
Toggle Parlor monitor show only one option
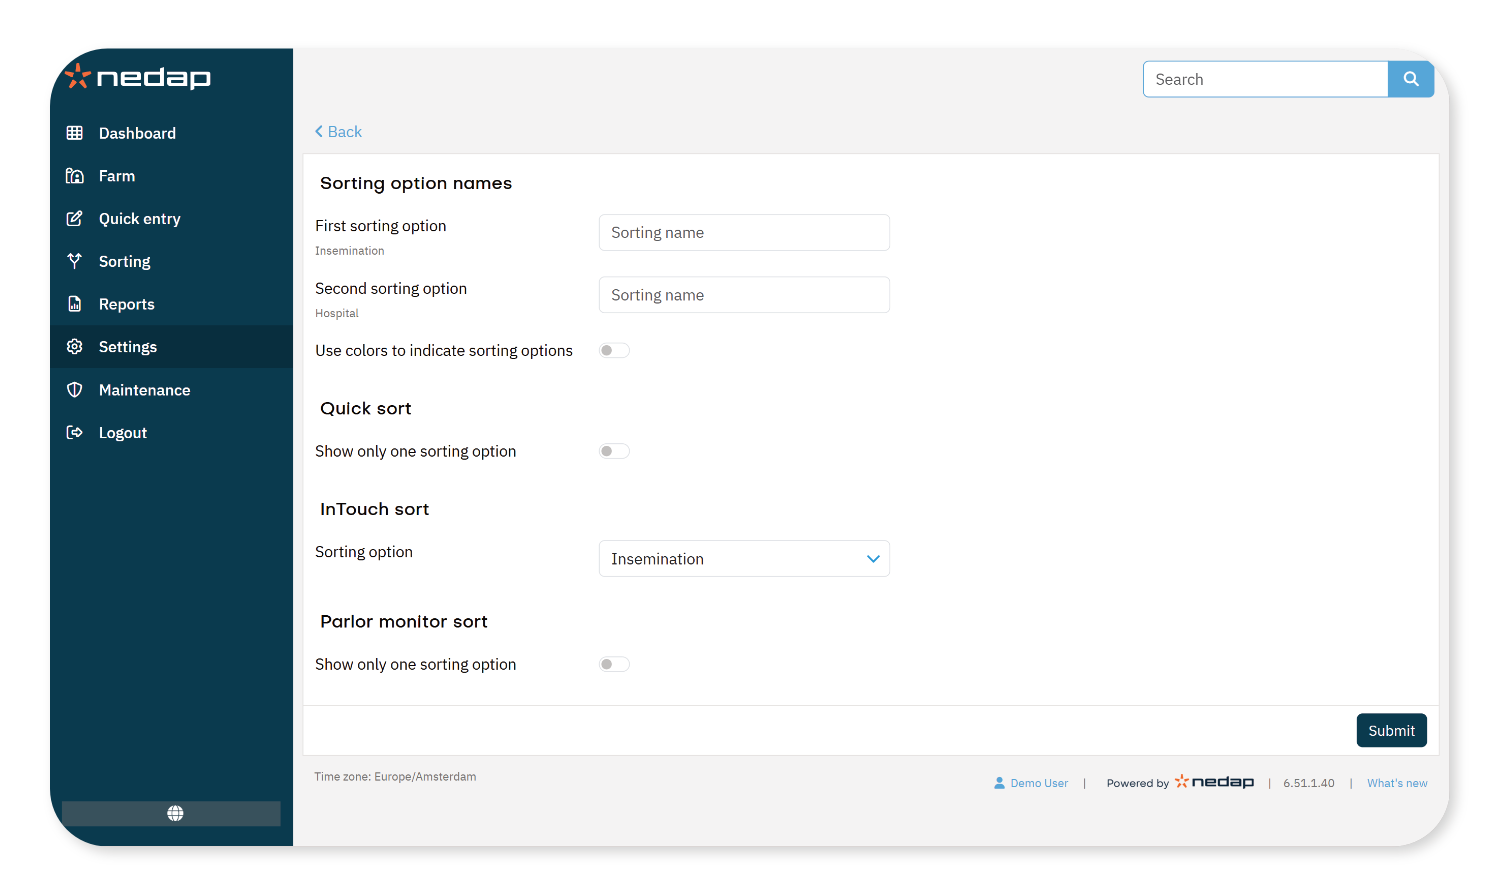614,665
